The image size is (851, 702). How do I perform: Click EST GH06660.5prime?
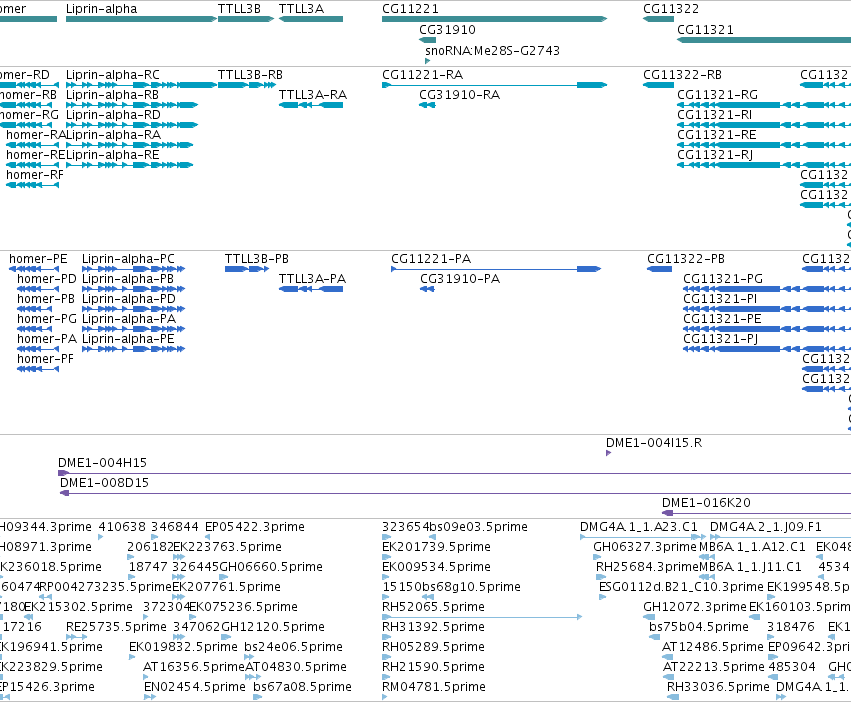224,577
